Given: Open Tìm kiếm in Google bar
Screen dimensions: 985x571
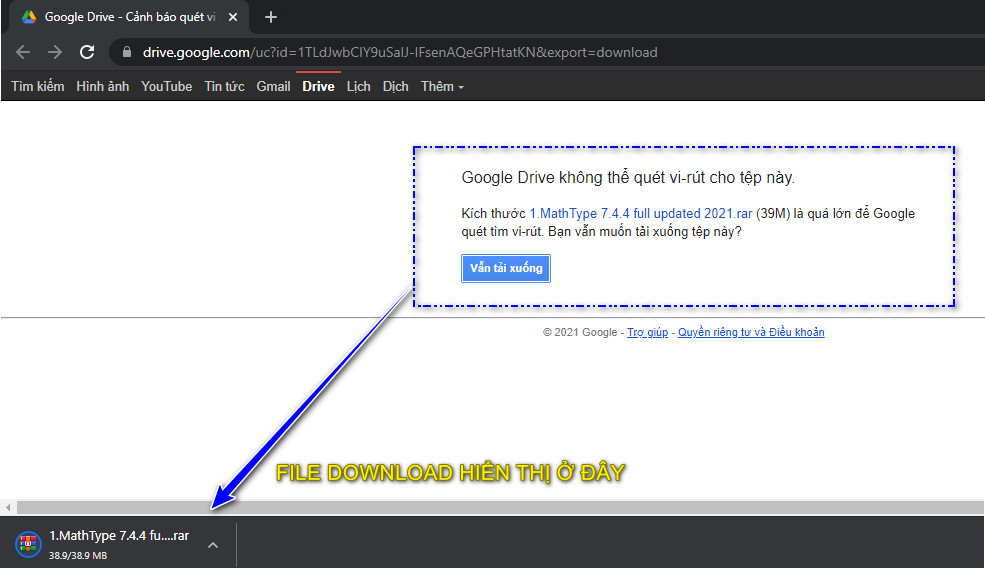Looking at the screenshot, I should [38, 87].
